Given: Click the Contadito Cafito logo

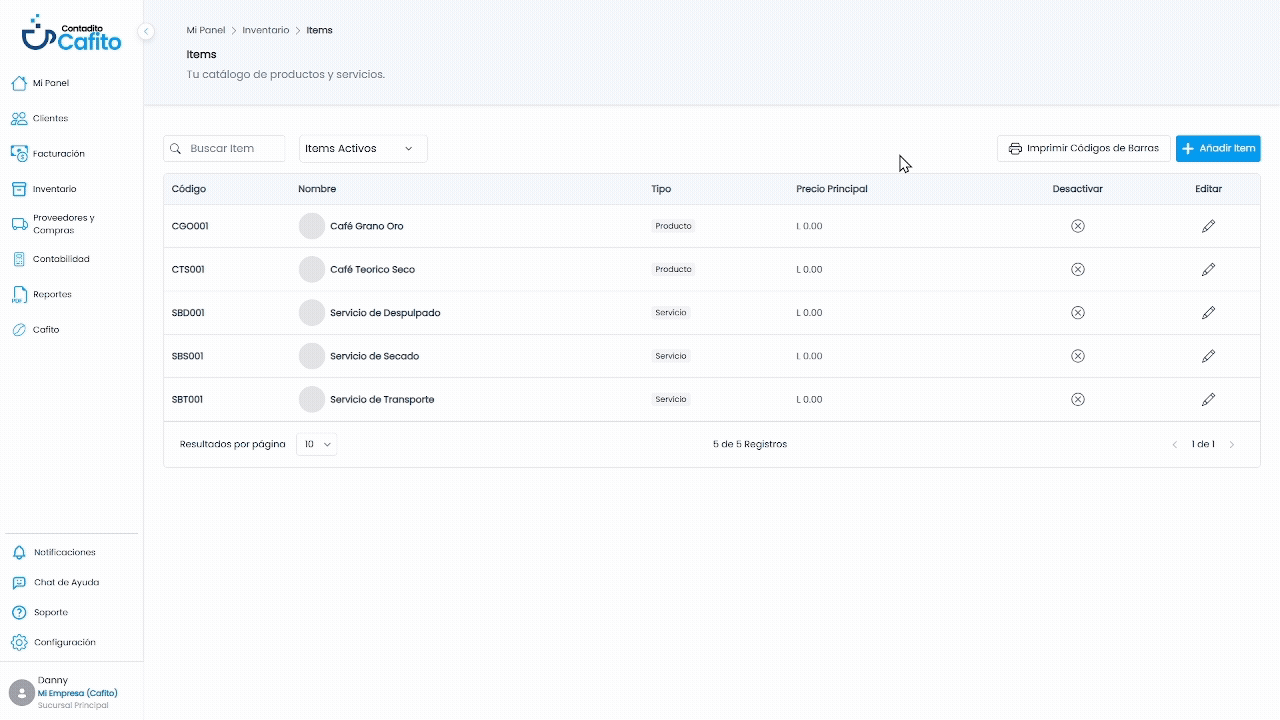Looking at the screenshot, I should click(x=71, y=33).
